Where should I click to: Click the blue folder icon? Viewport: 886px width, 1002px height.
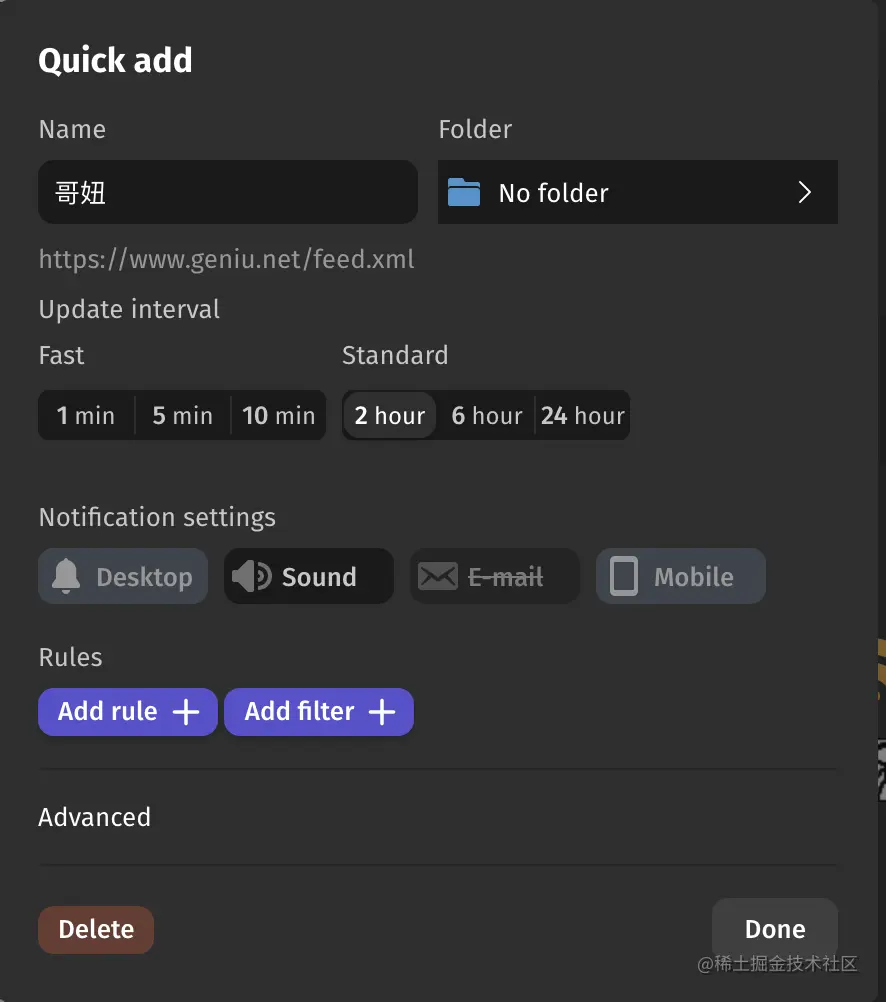coord(463,192)
